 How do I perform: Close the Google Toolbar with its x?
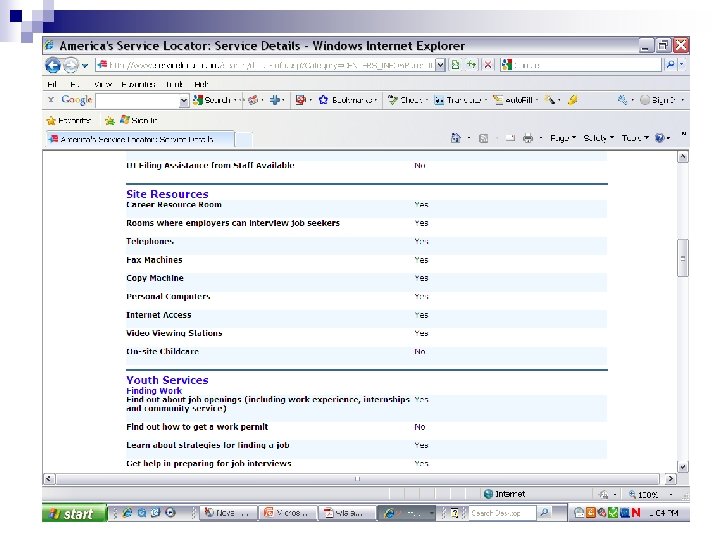tap(51, 99)
